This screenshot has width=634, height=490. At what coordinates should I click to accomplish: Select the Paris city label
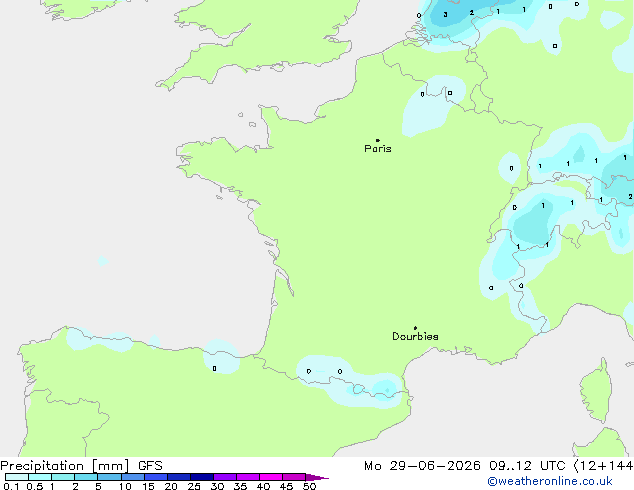click(x=378, y=148)
